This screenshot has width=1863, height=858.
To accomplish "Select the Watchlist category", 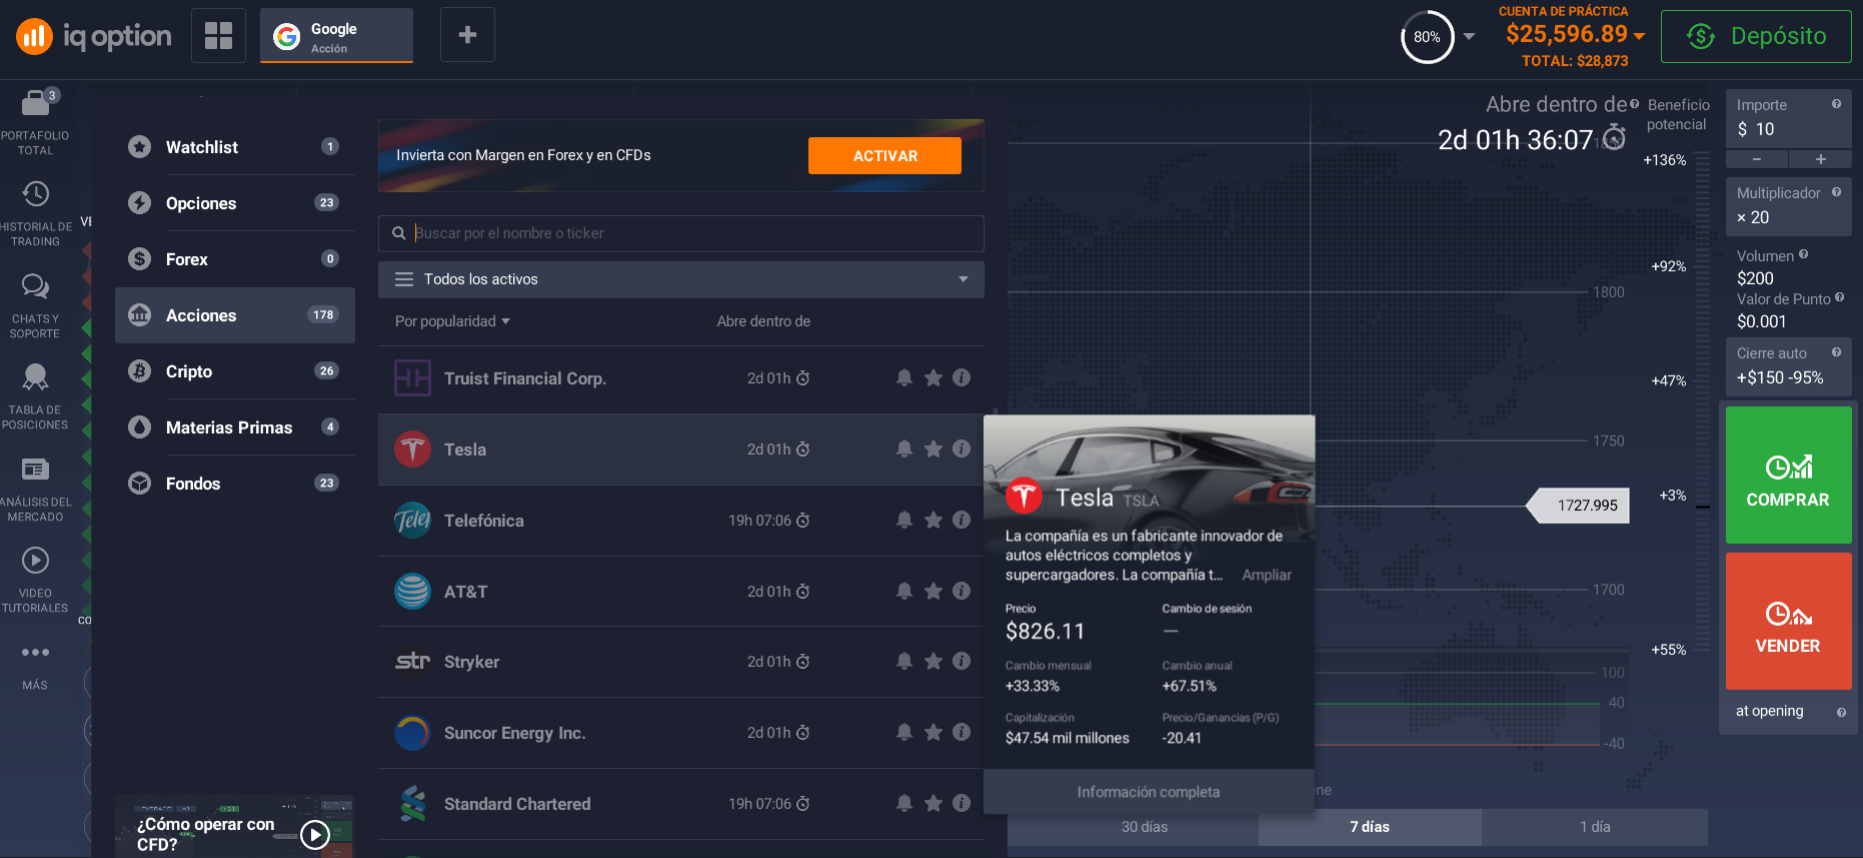I will tap(235, 147).
